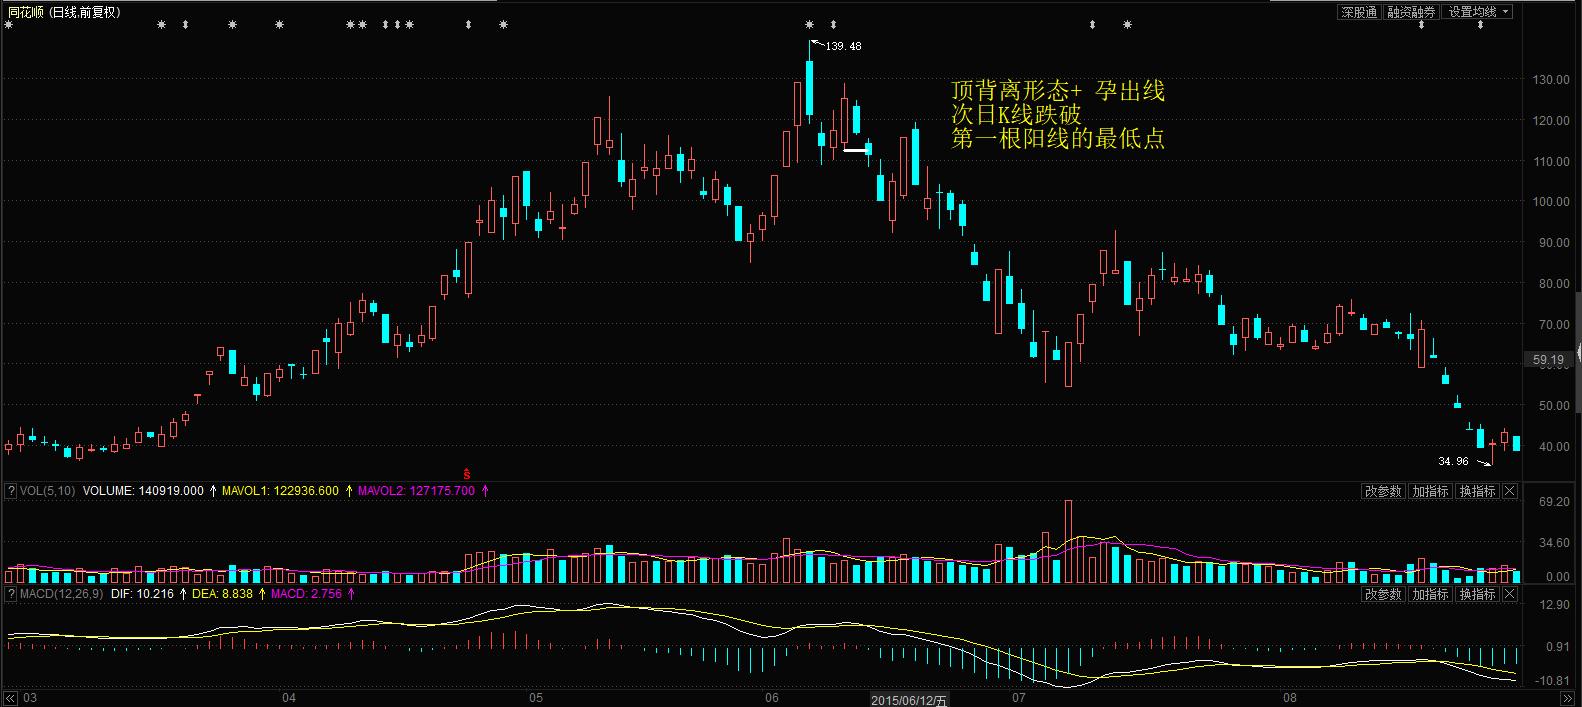
Task: Click the 2015/06/12/五 date marker on time axis
Action: click(x=908, y=700)
